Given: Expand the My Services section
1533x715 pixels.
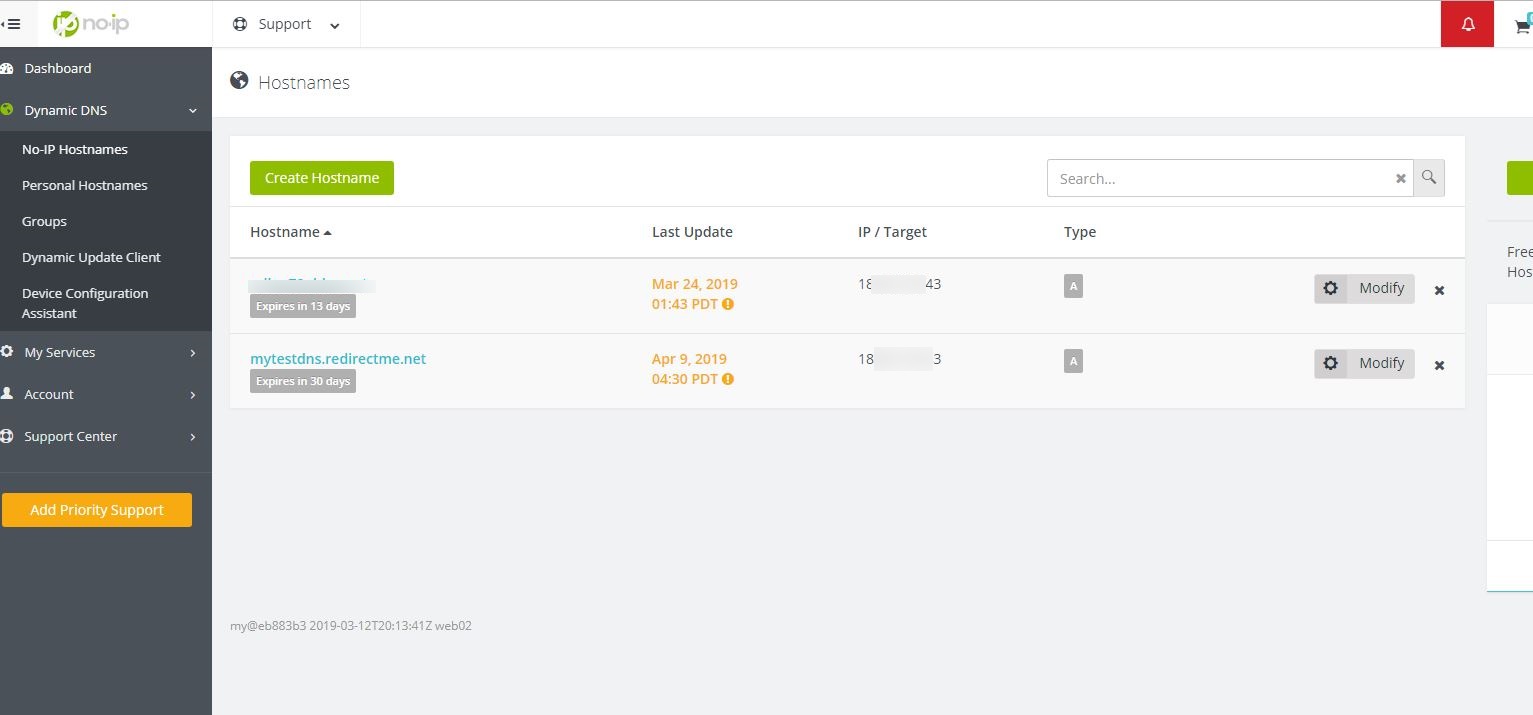Looking at the screenshot, I should tap(59, 352).
